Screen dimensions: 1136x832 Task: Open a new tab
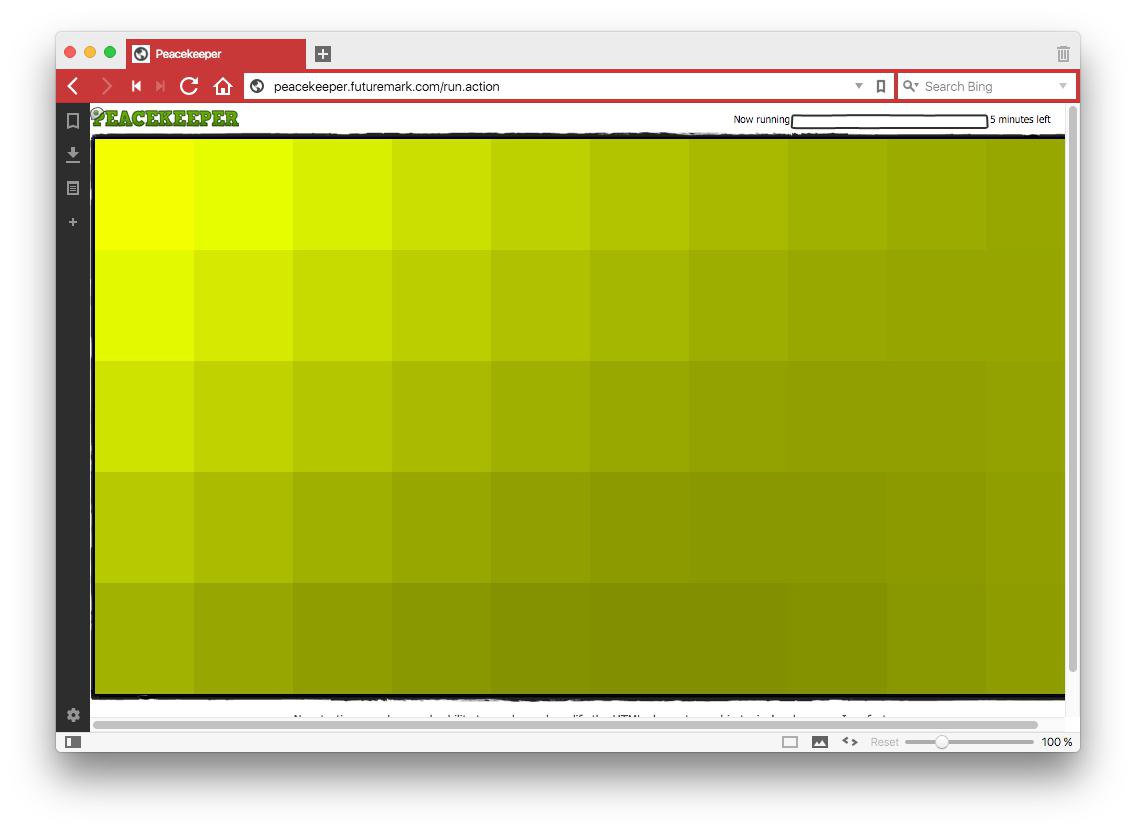[323, 54]
